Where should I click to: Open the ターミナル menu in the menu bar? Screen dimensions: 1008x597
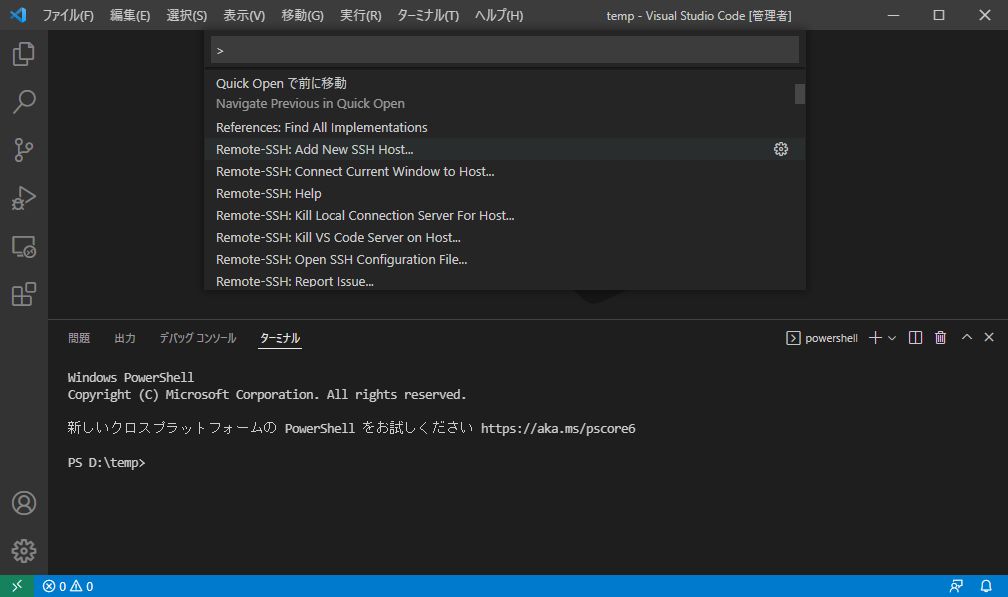click(428, 15)
